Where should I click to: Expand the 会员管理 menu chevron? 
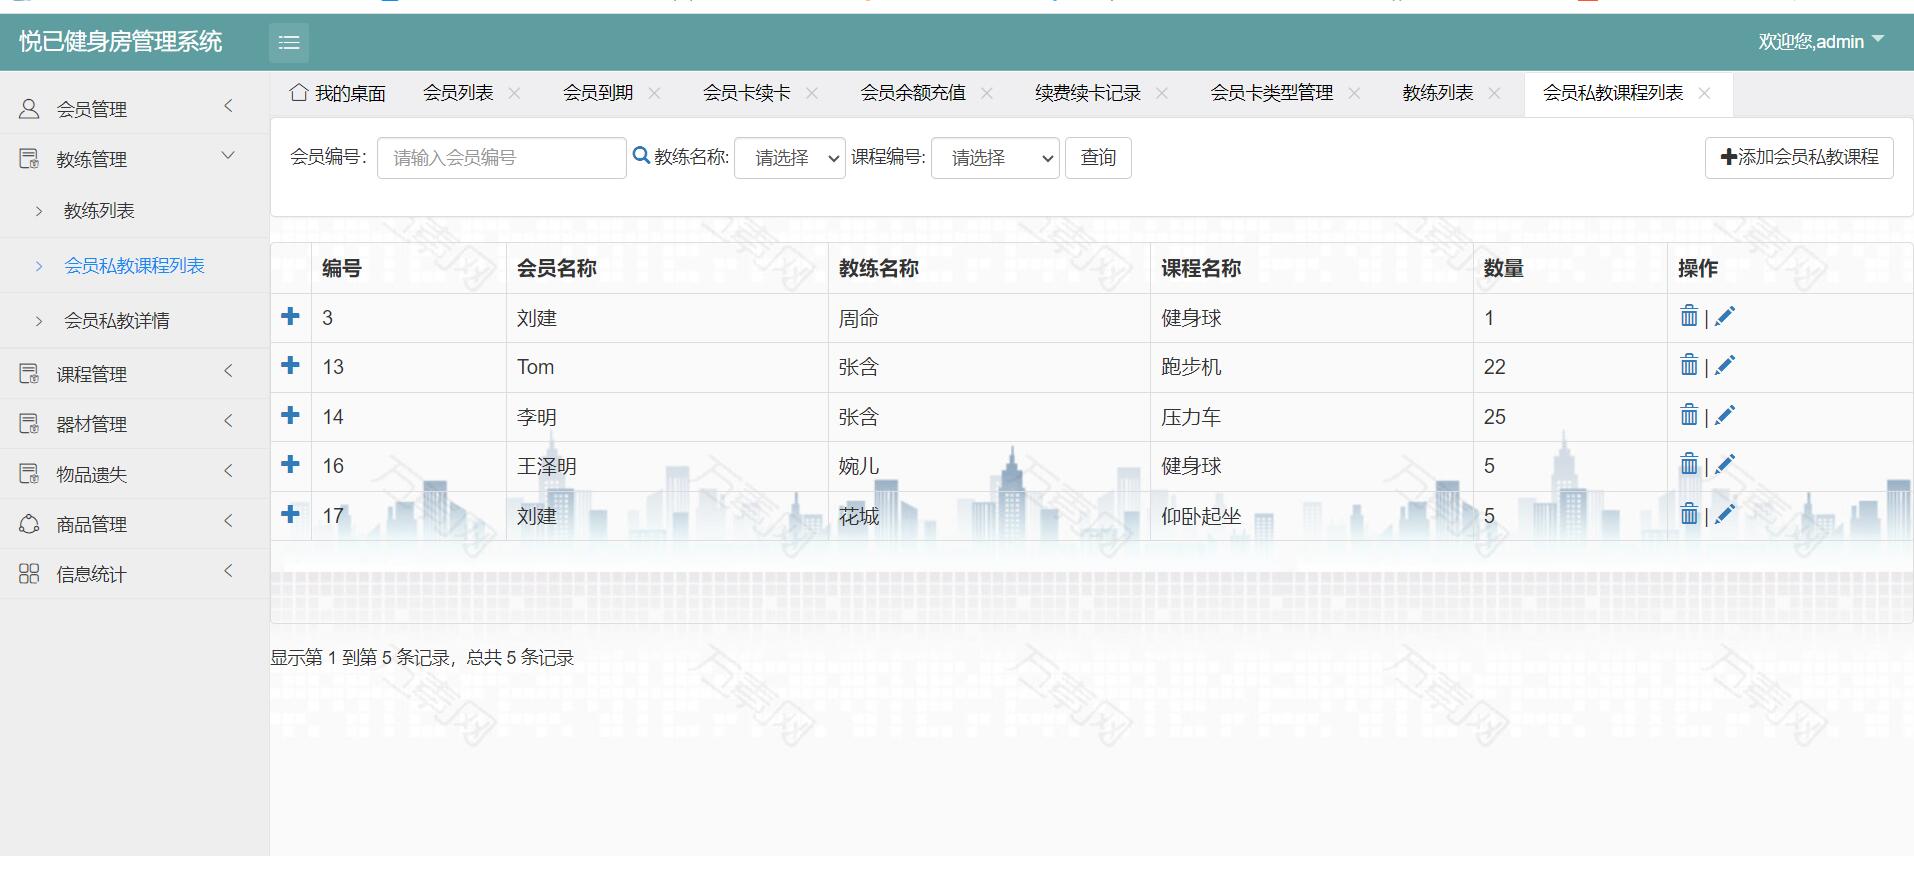(228, 105)
